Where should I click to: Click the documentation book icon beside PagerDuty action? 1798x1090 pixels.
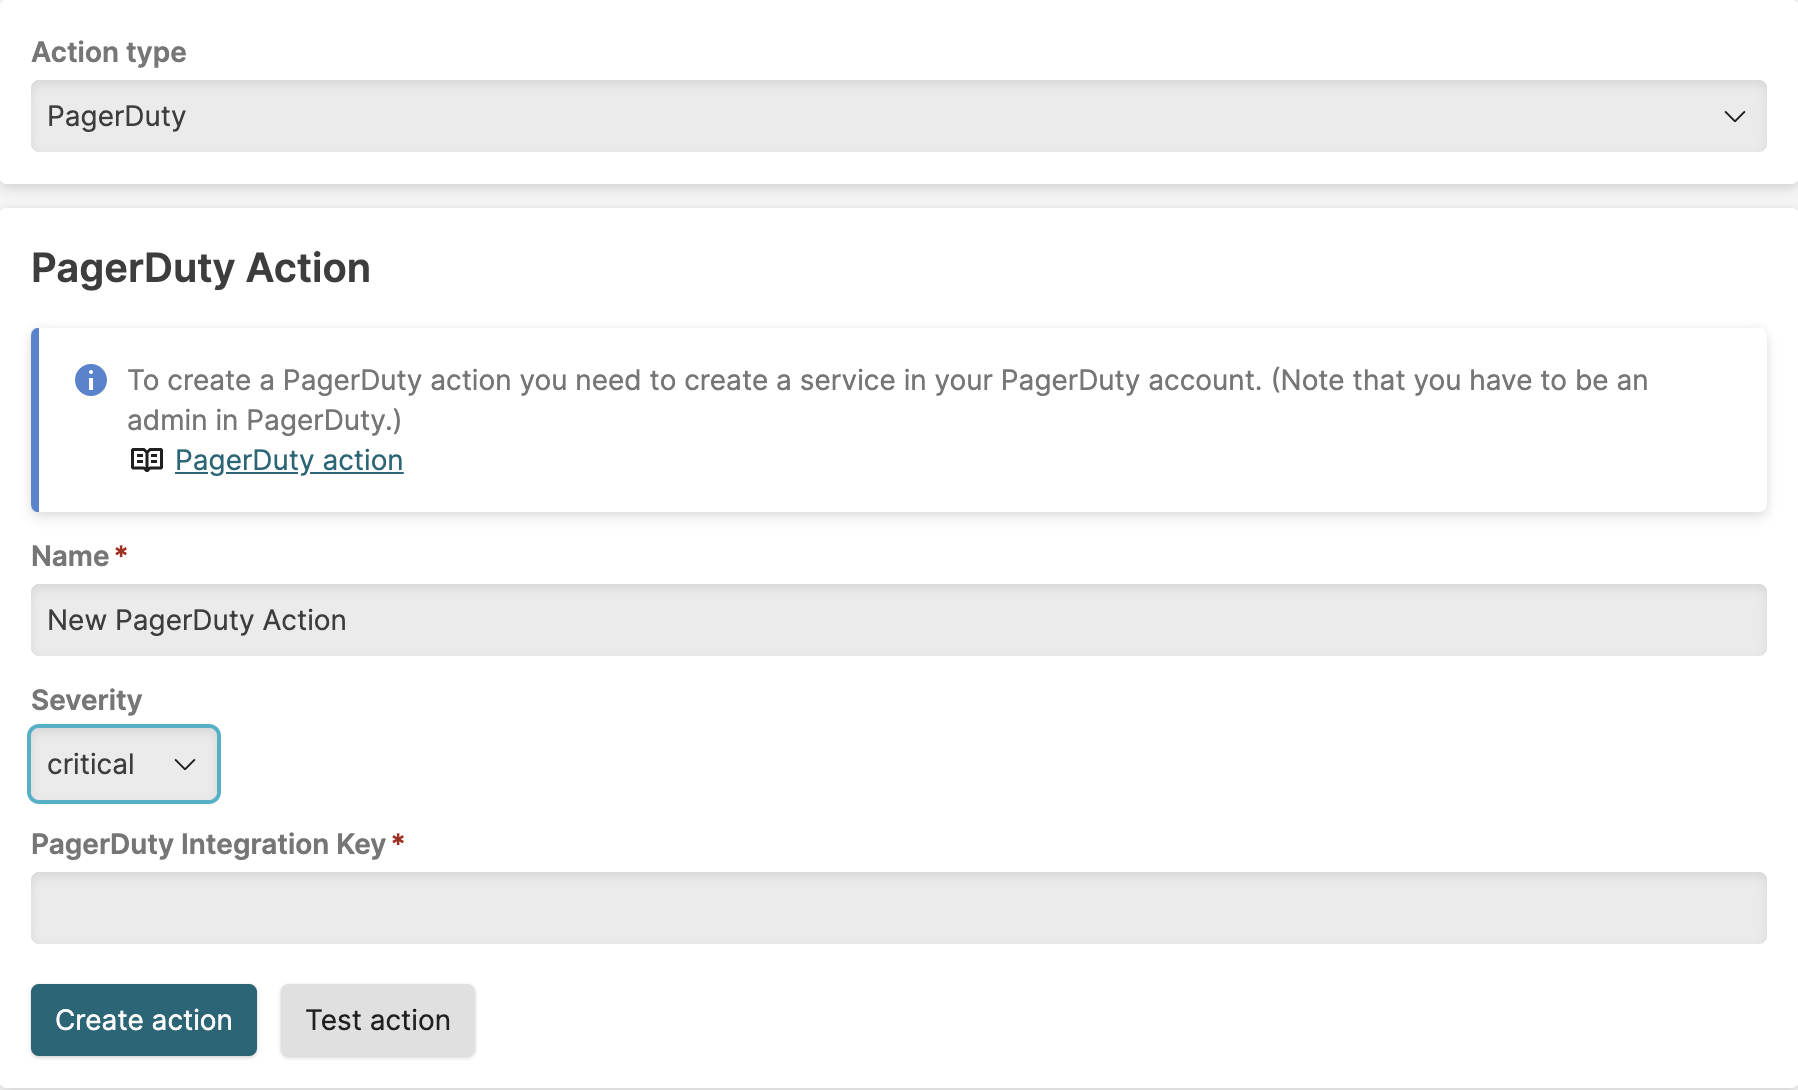[147, 460]
